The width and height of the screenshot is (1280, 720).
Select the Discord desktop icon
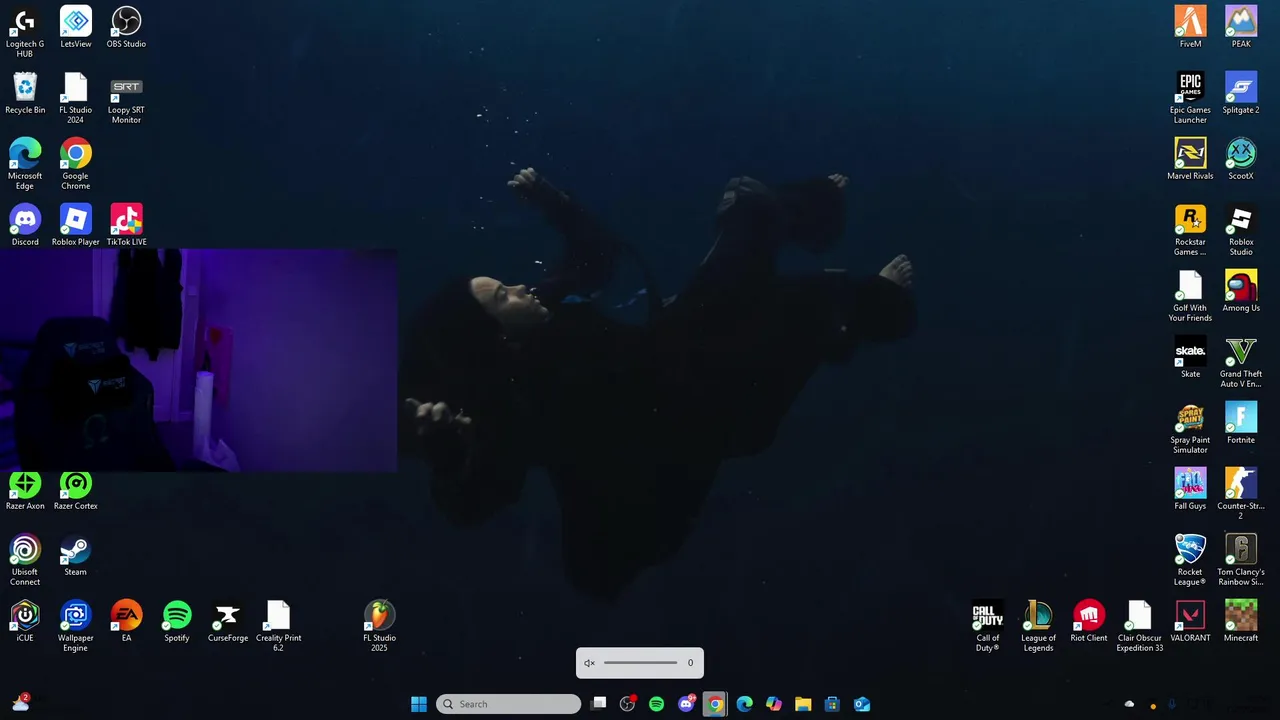tap(25, 225)
